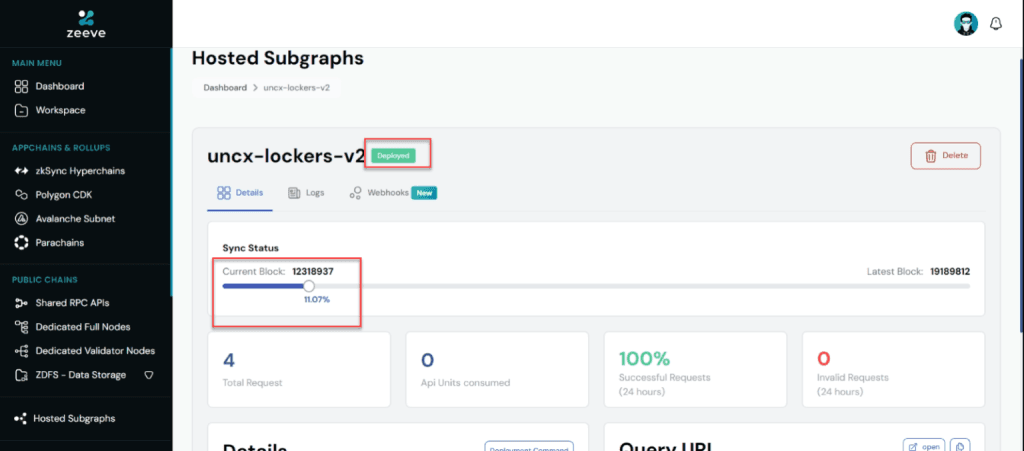
Task: Click the Sync Status label
Action: pos(251,249)
